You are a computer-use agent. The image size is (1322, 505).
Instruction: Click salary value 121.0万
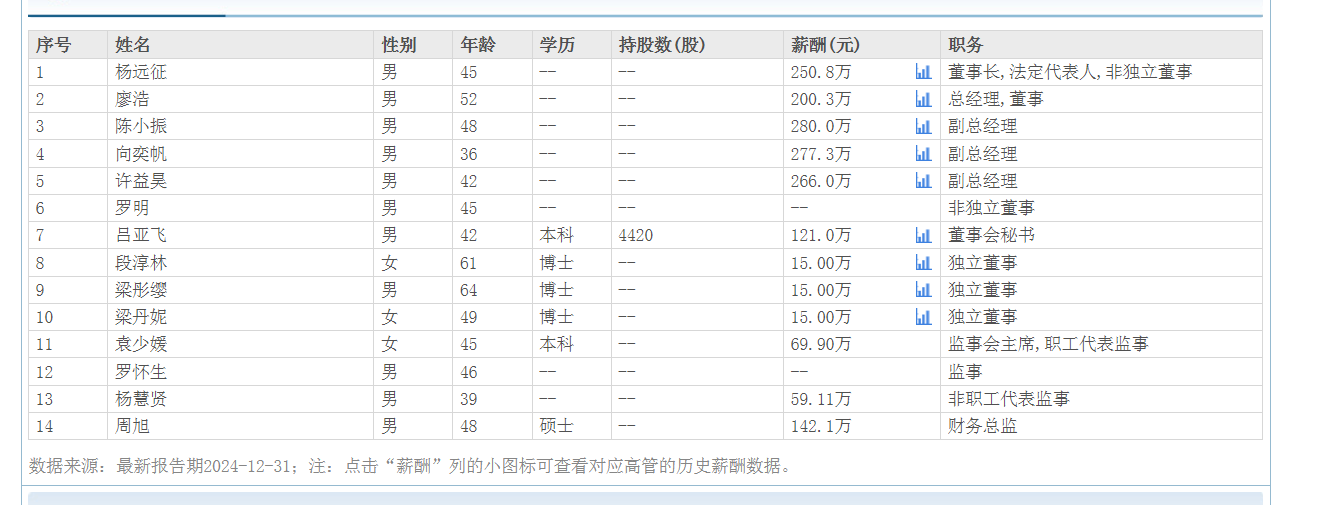coord(821,235)
